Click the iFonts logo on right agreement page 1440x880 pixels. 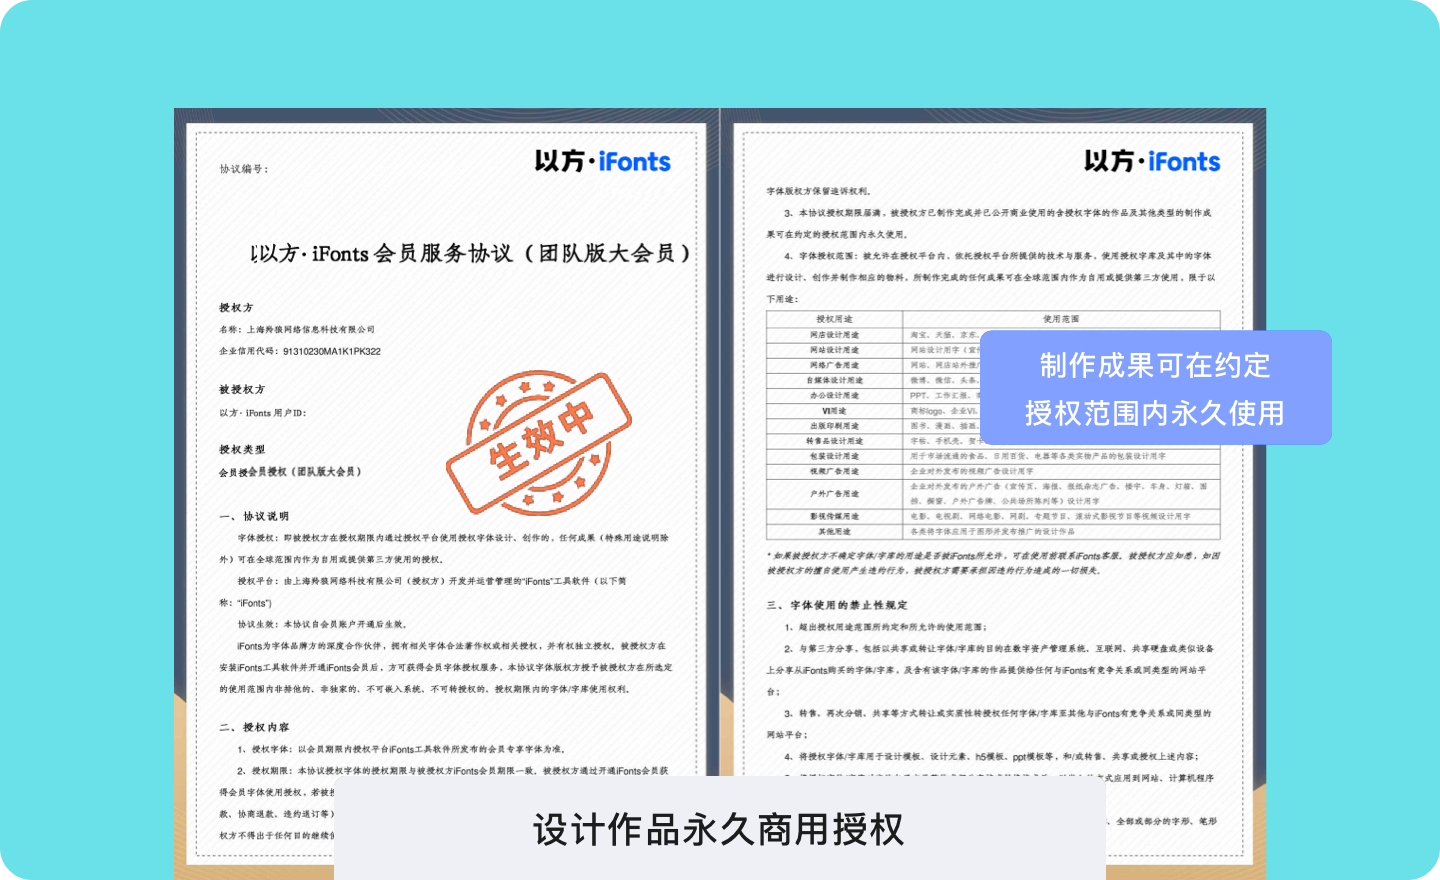click(x=1152, y=161)
